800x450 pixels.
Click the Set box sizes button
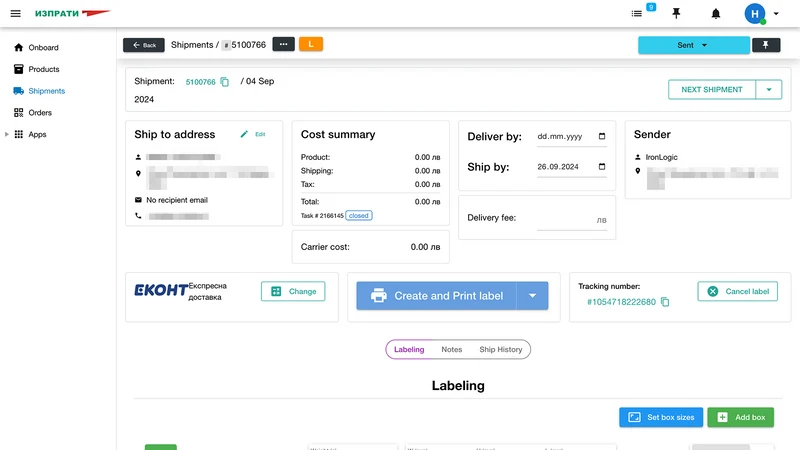[661, 417]
